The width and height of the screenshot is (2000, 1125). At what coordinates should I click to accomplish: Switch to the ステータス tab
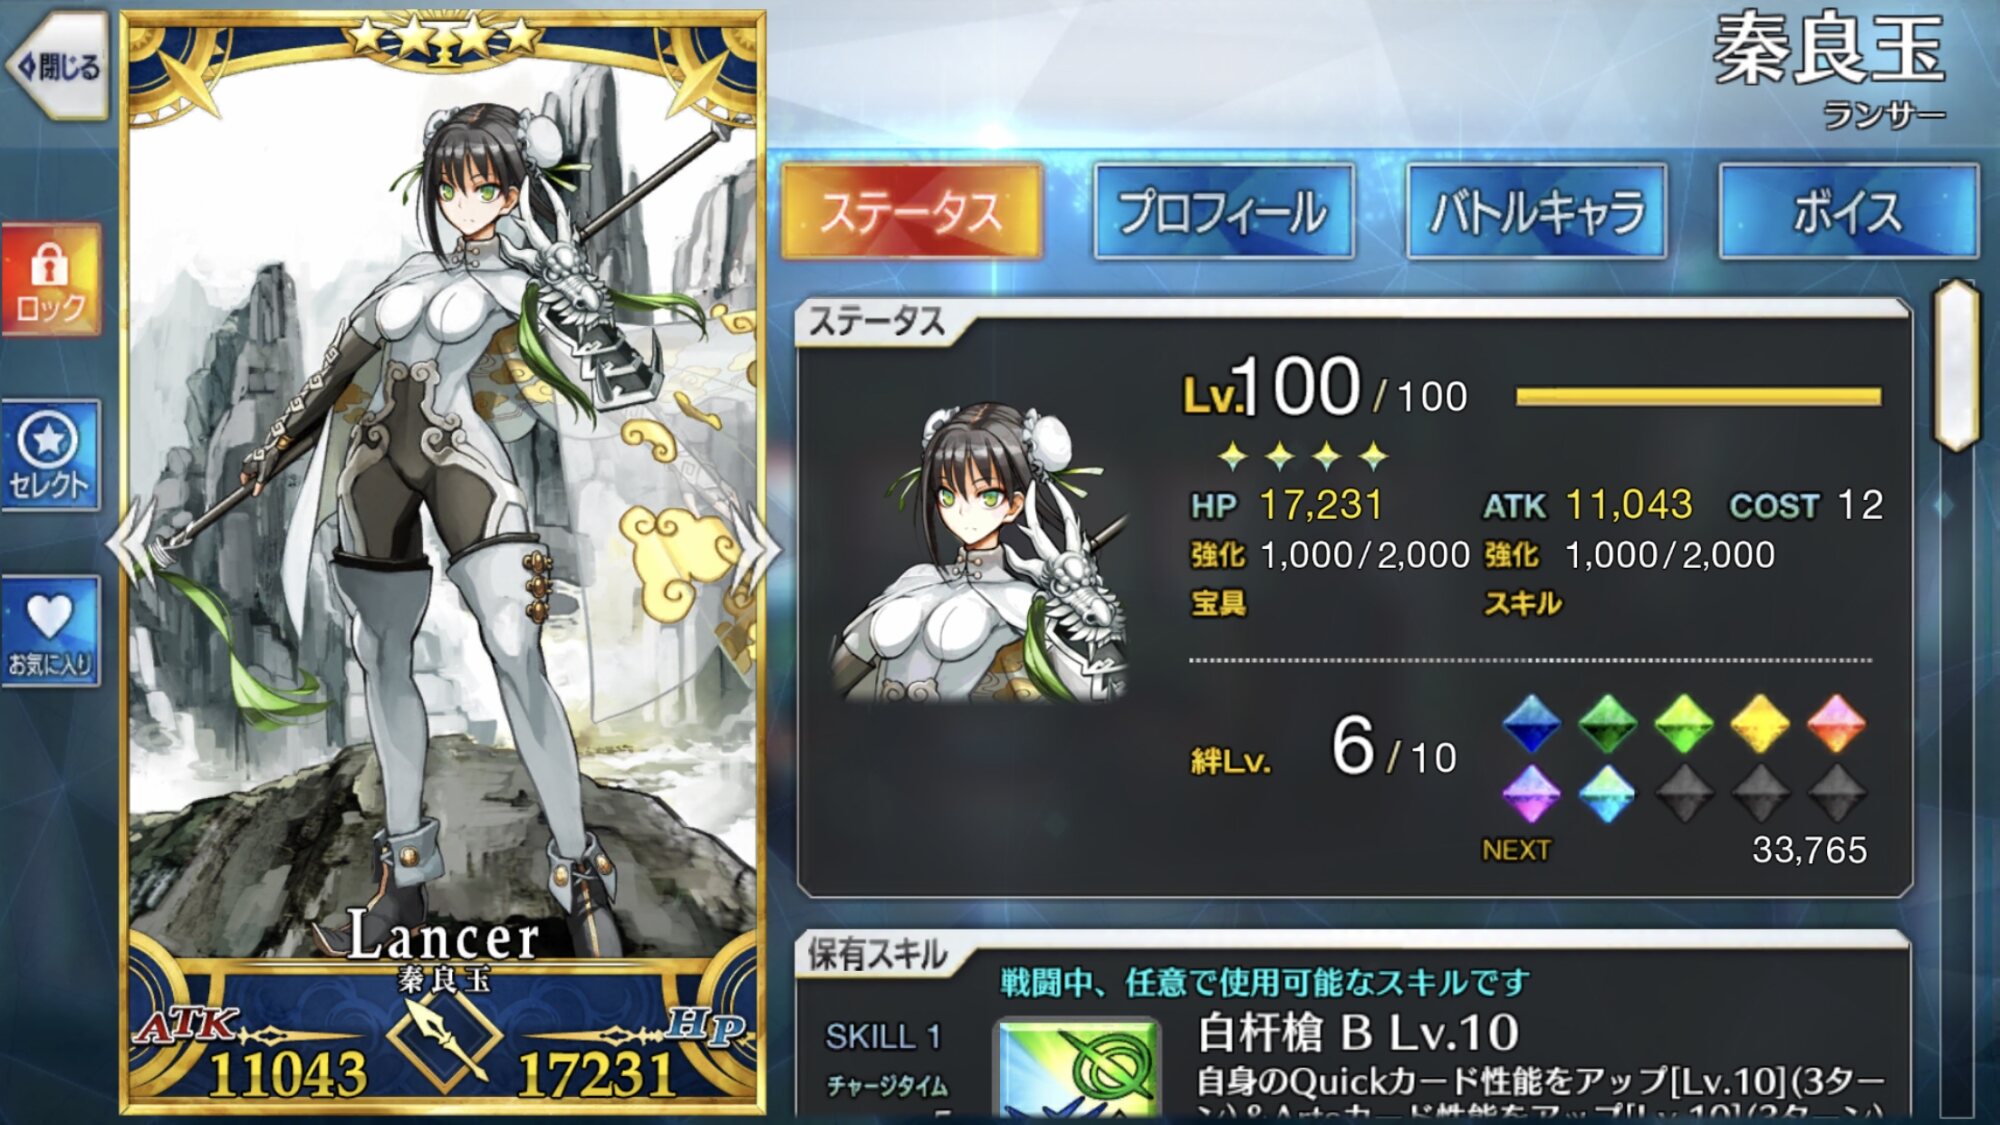click(x=911, y=212)
